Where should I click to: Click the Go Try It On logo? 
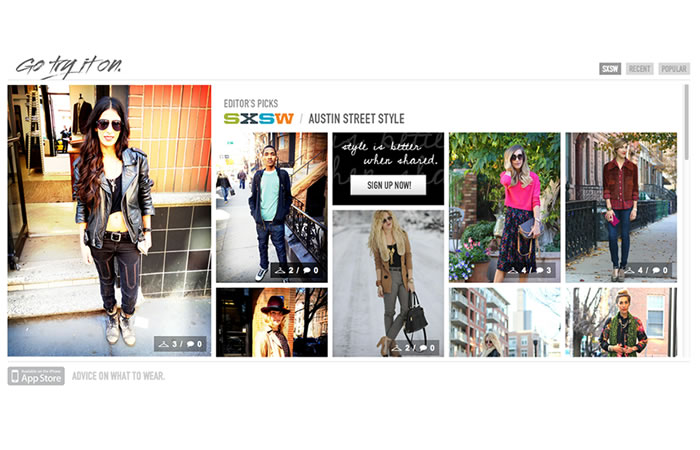(x=69, y=67)
